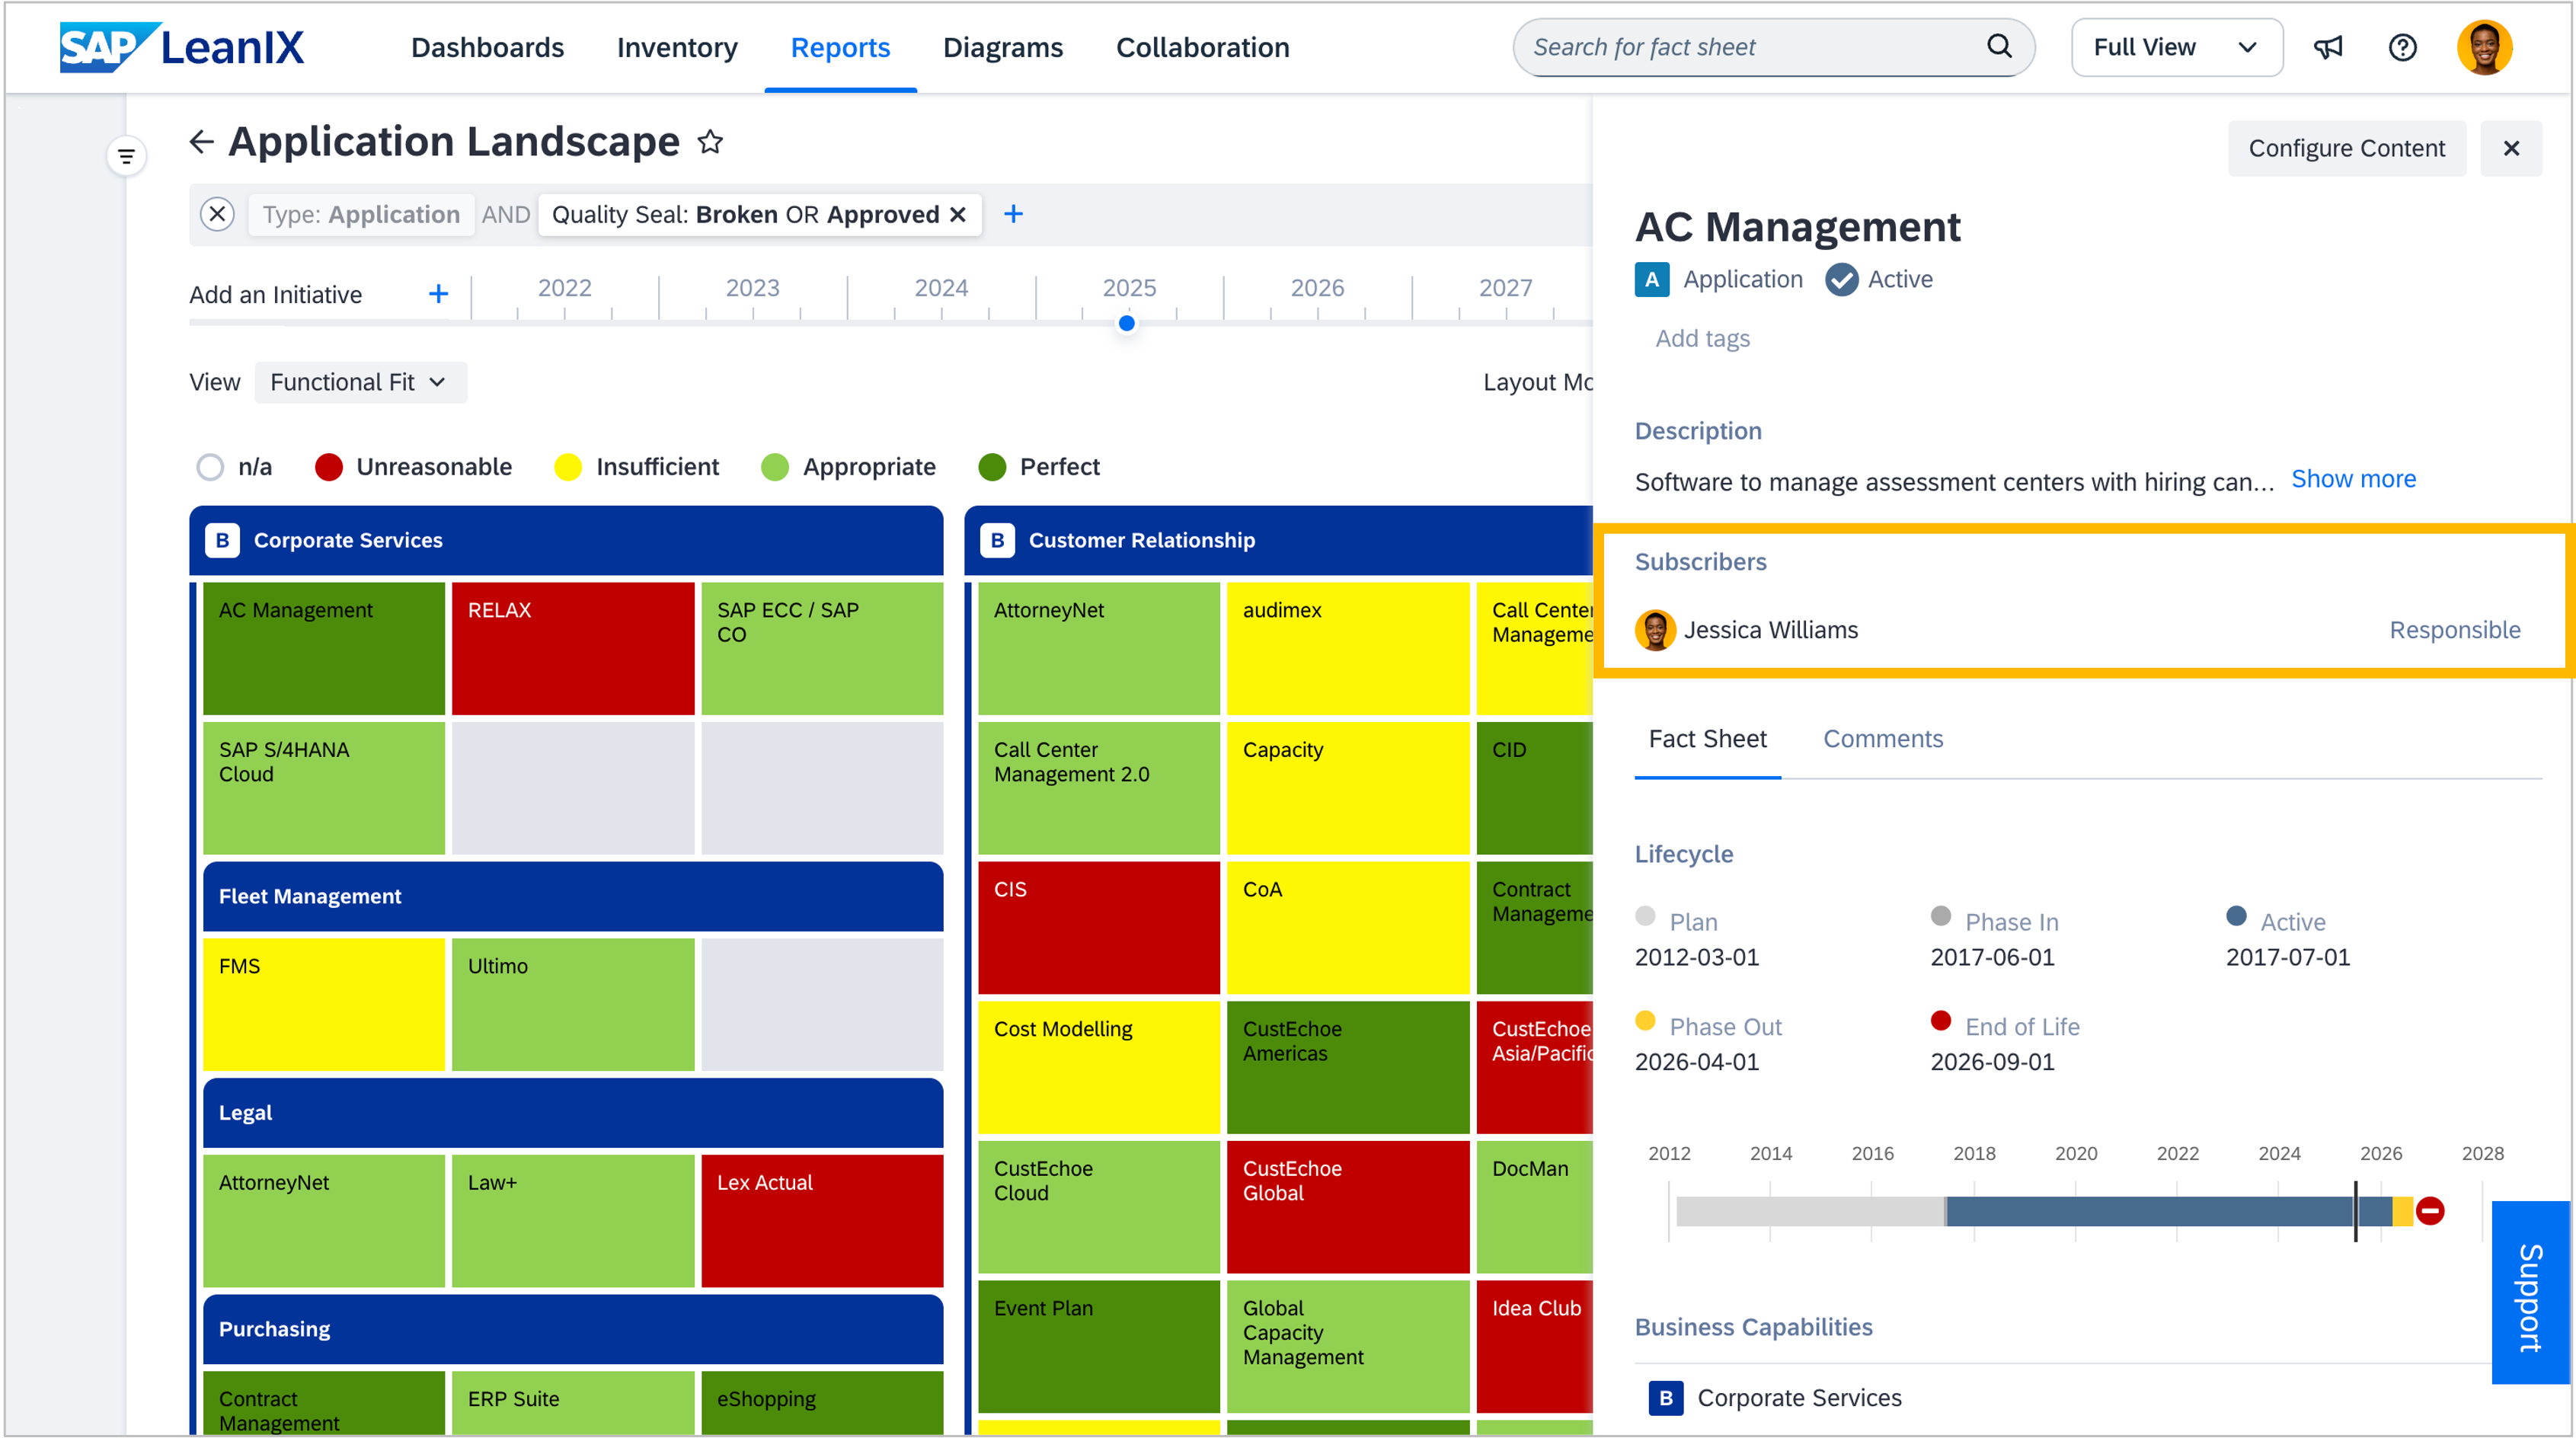Open the Collaboration menu
Viewport: 2576px width, 1438px height.
tap(1202, 47)
